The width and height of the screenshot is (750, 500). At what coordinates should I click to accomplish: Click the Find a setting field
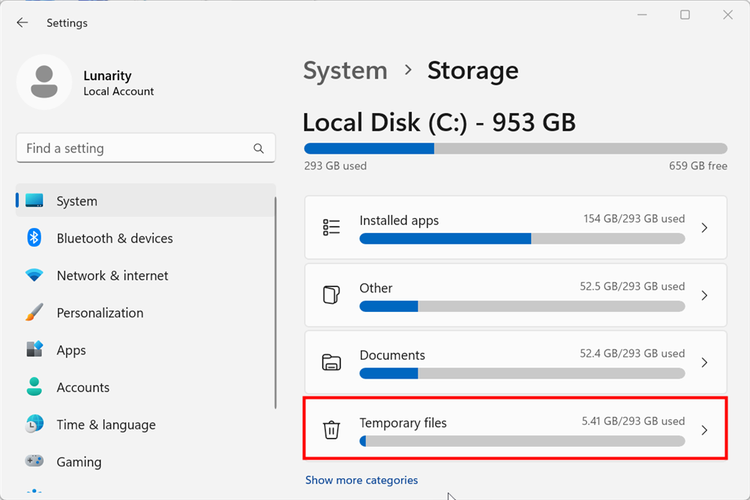pyautogui.click(x=135, y=148)
